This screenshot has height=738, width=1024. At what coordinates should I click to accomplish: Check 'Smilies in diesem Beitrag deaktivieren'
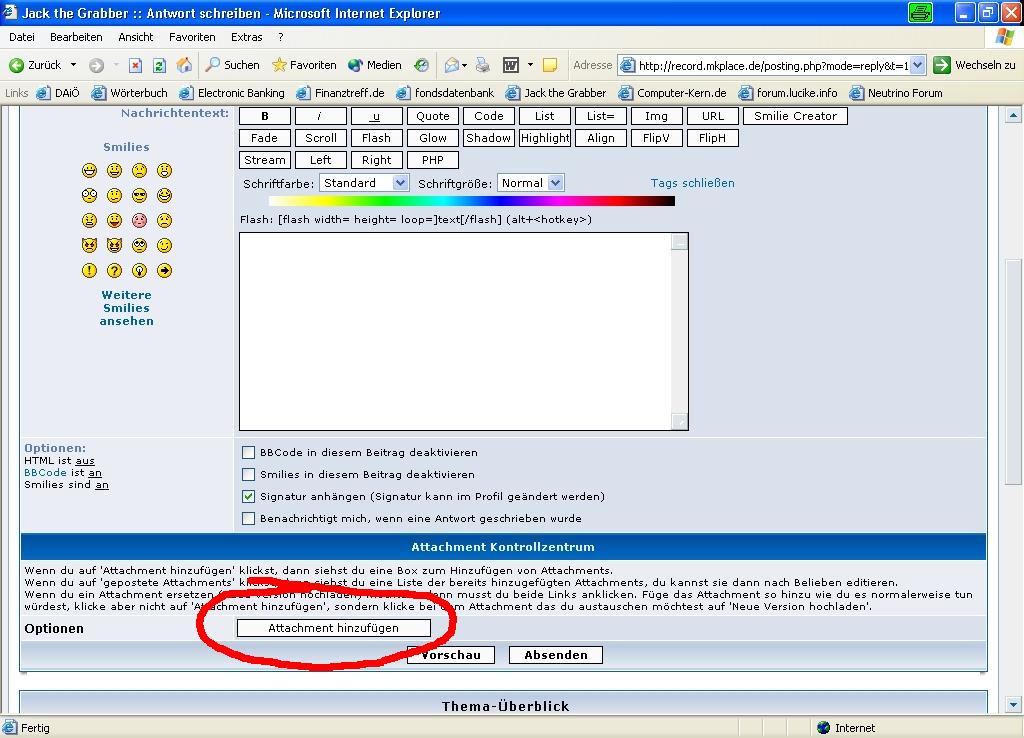pyautogui.click(x=249, y=475)
